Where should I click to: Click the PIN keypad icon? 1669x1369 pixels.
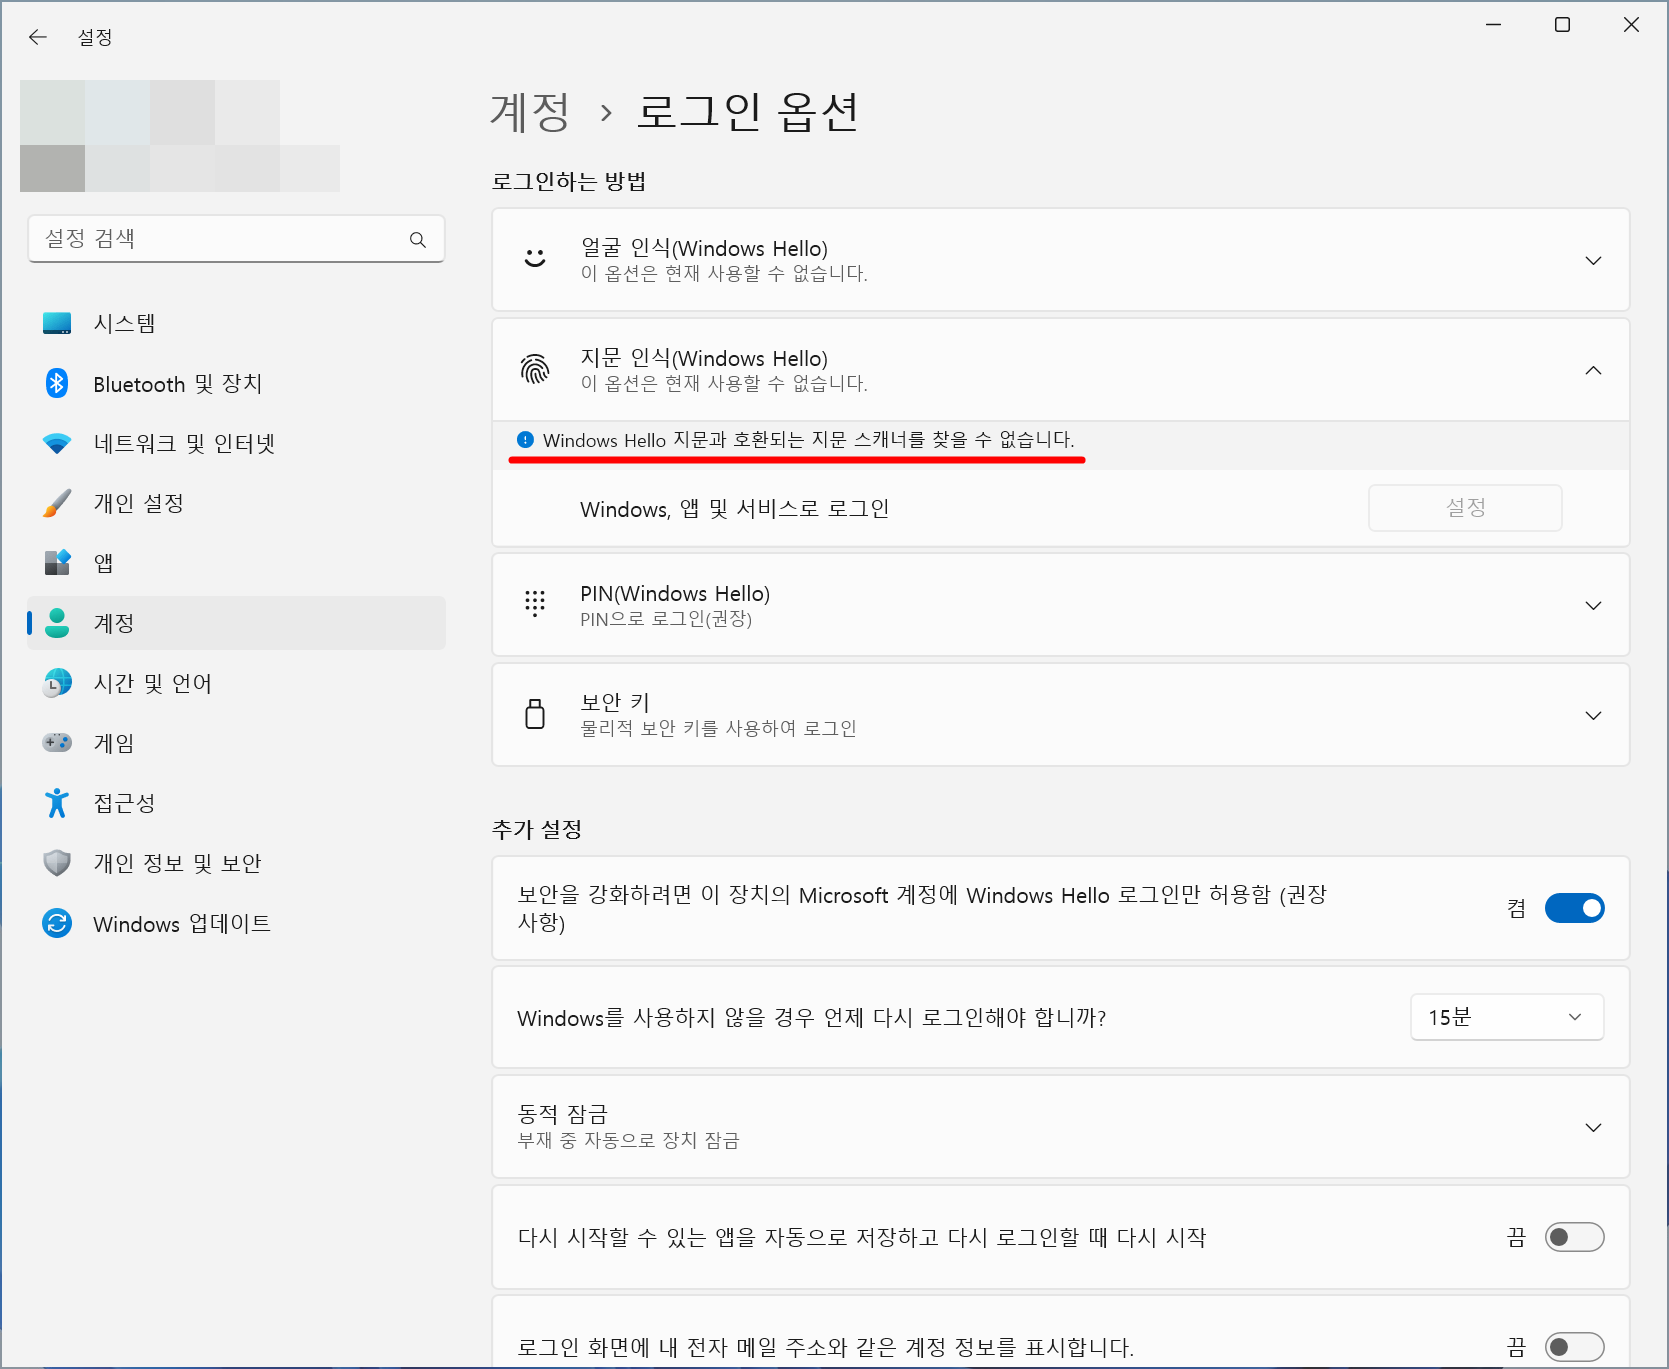pos(535,603)
